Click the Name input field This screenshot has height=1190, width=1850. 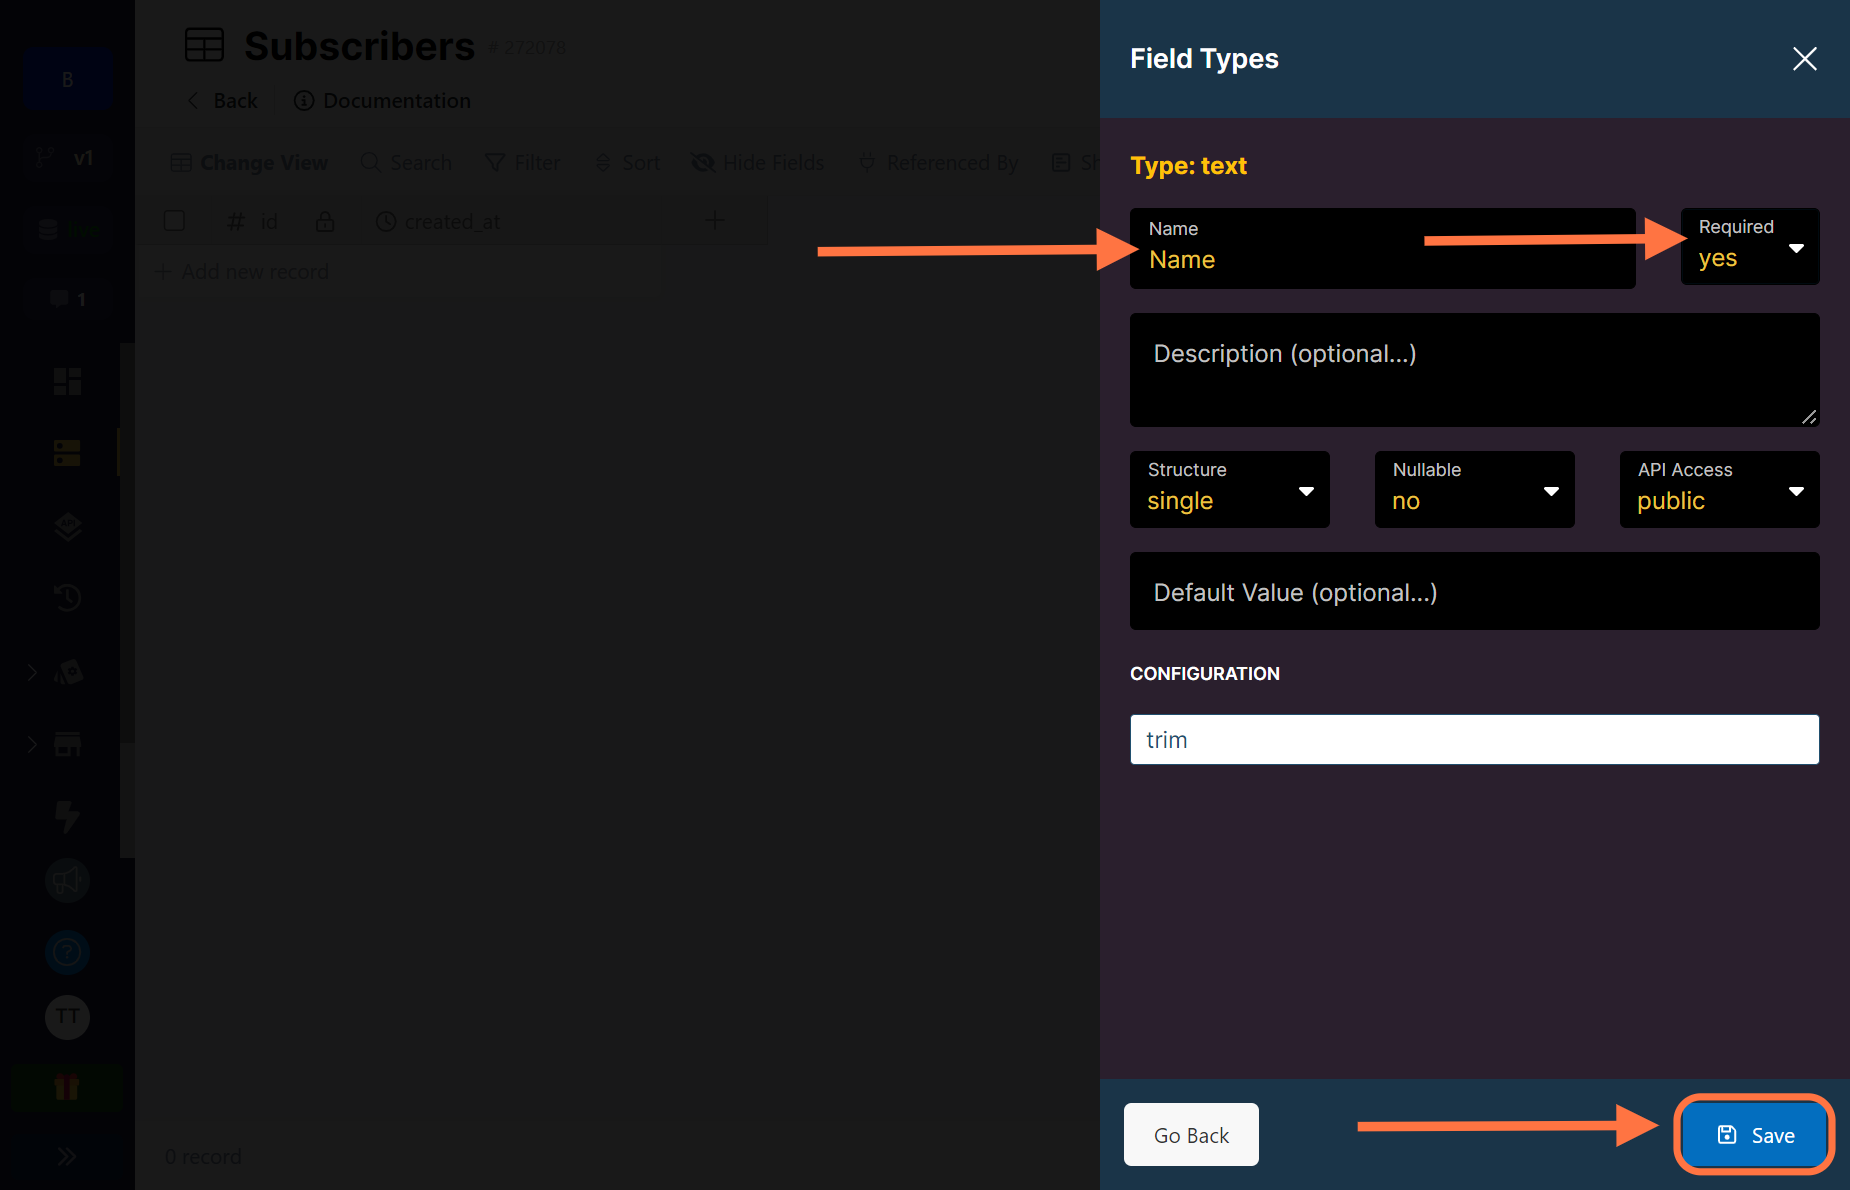[x=1382, y=248]
